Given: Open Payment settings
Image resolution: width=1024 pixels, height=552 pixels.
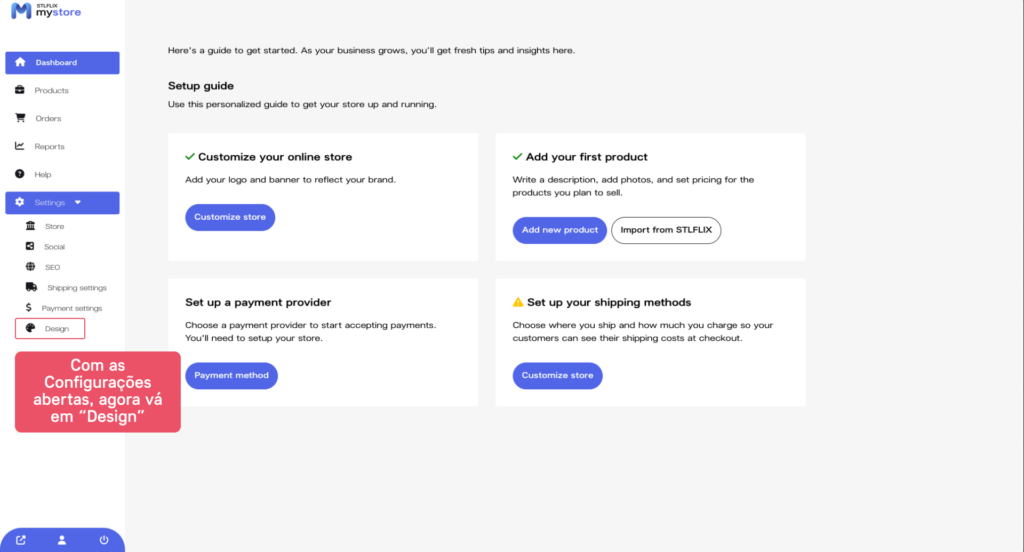Looking at the screenshot, I should [71, 308].
